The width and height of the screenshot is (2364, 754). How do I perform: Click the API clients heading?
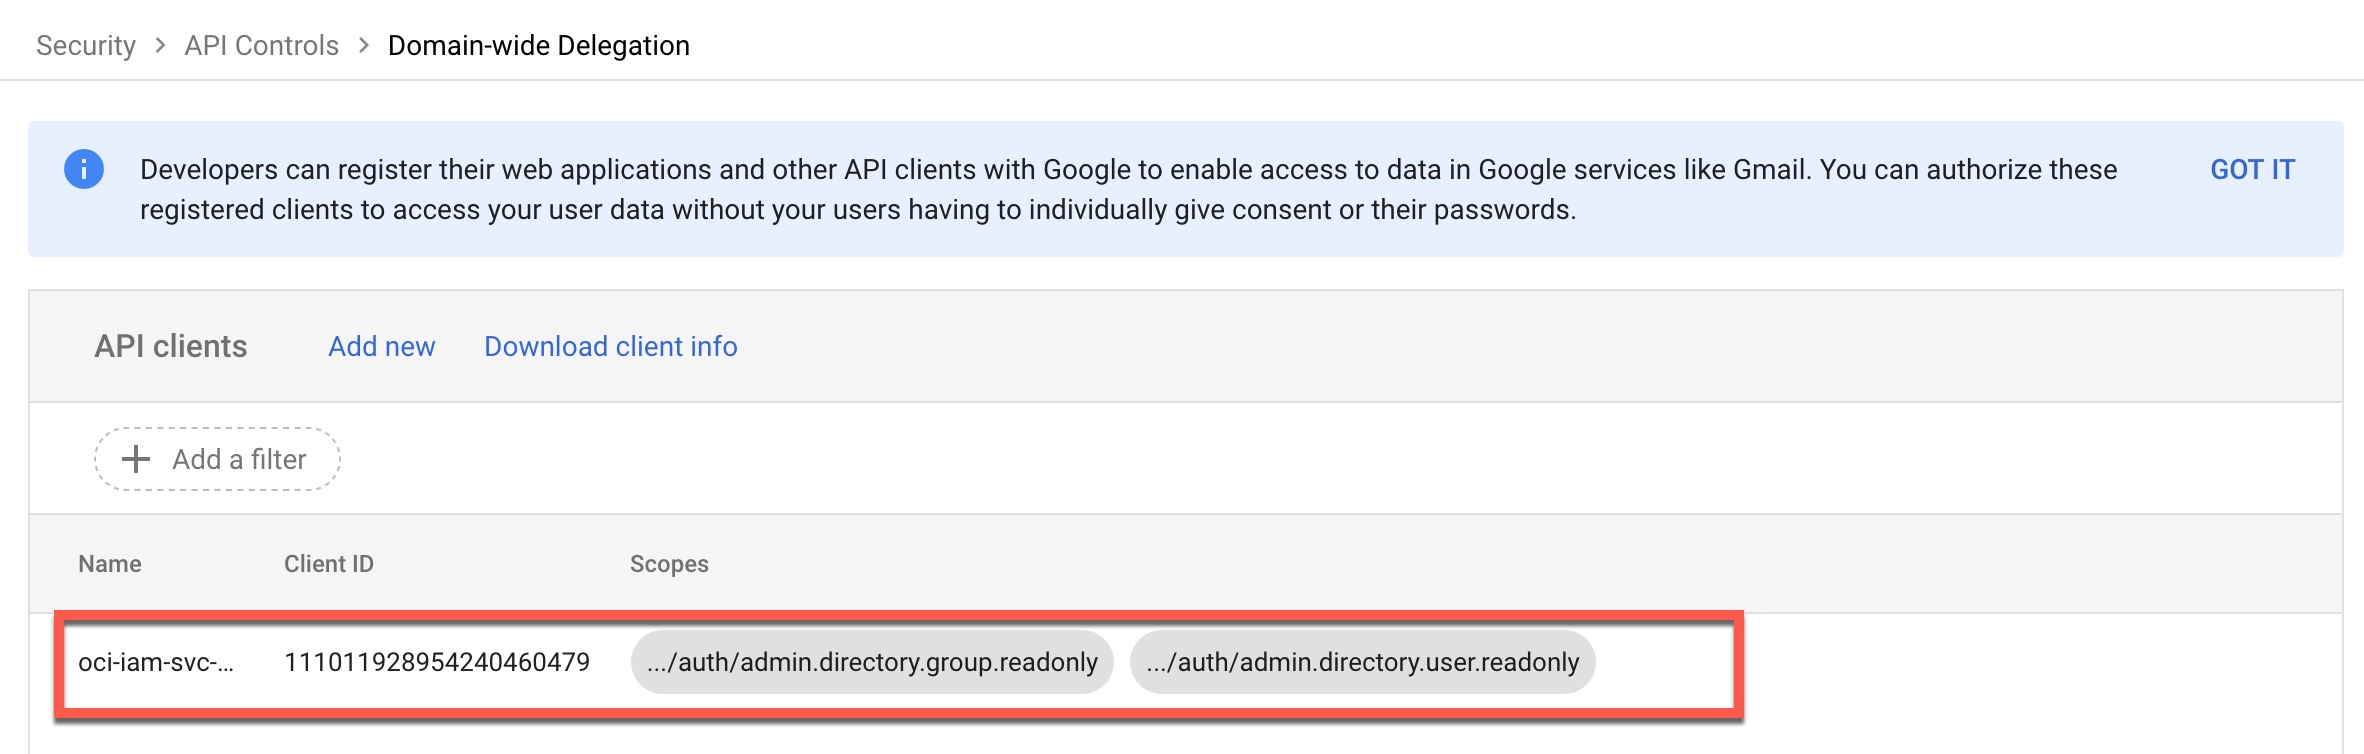171,346
